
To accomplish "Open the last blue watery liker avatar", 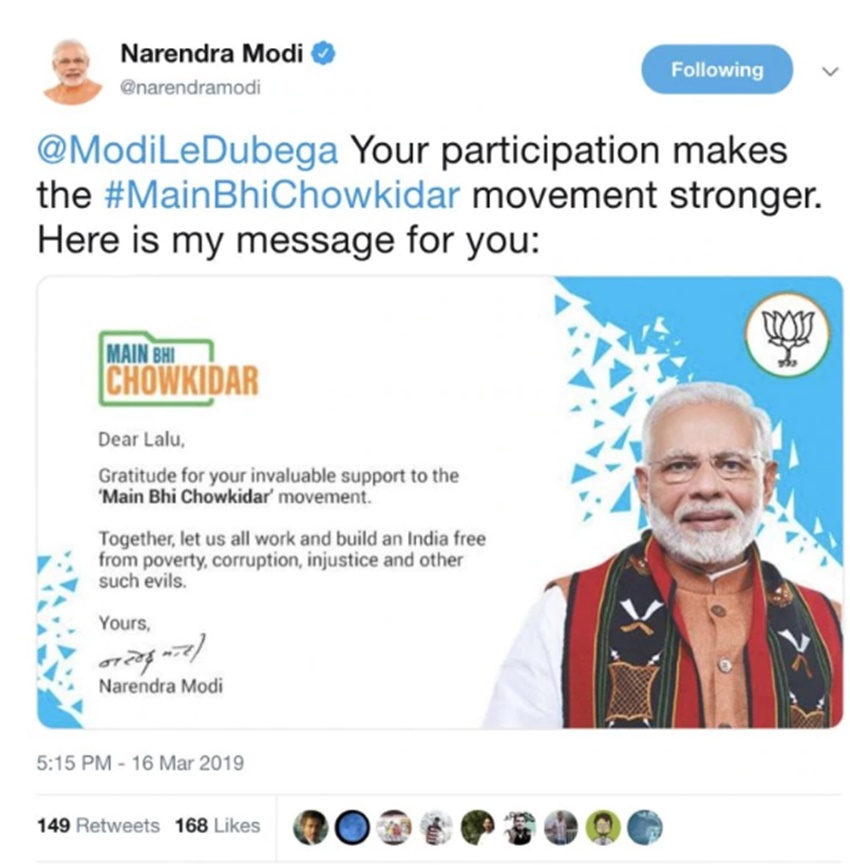I will point(645,827).
